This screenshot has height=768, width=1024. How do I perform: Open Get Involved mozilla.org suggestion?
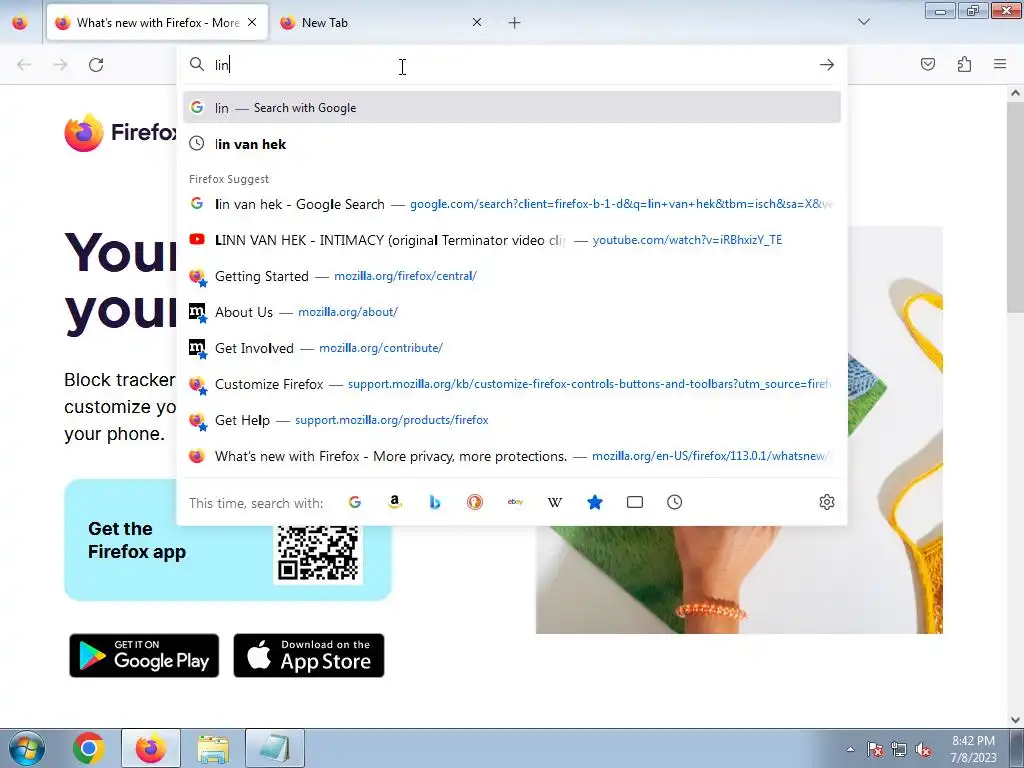pos(512,348)
